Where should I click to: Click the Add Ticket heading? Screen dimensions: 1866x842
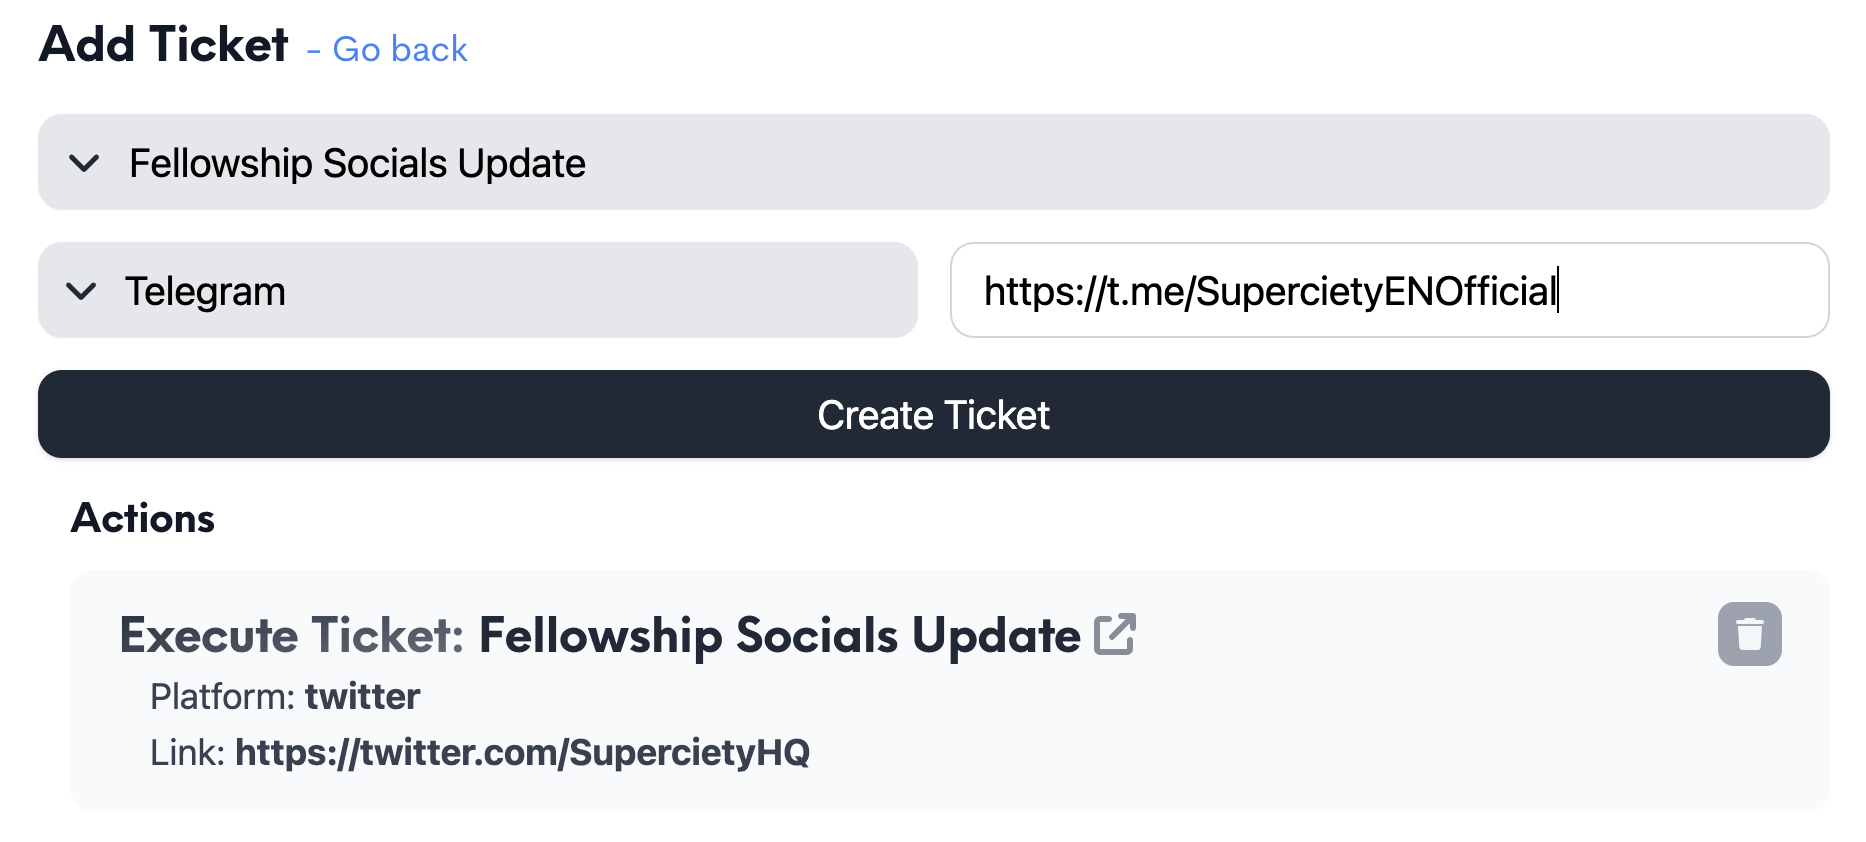pos(164,45)
